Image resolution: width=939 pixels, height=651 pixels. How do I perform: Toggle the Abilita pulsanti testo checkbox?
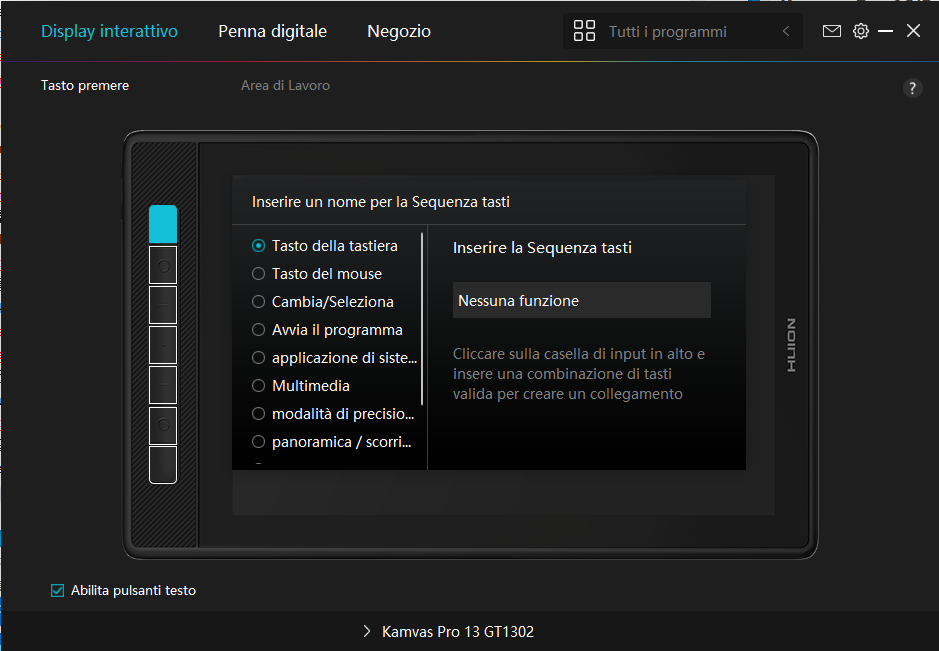pyautogui.click(x=57, y=590)
